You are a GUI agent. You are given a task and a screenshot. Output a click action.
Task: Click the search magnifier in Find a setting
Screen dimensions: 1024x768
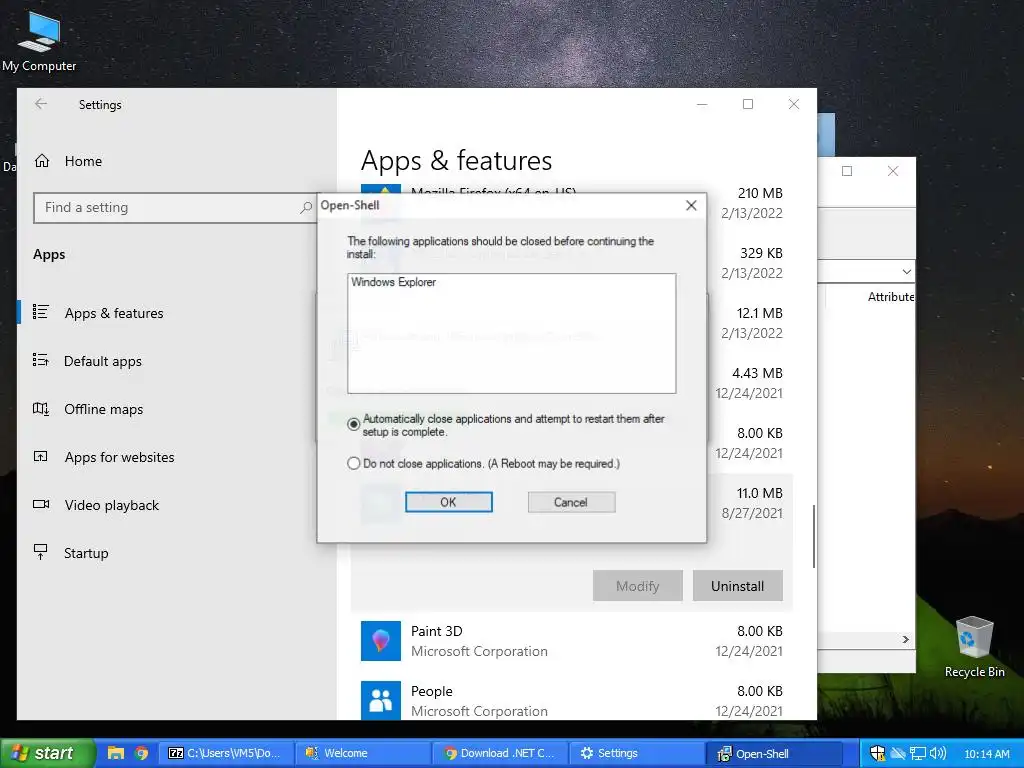point(305,208)
